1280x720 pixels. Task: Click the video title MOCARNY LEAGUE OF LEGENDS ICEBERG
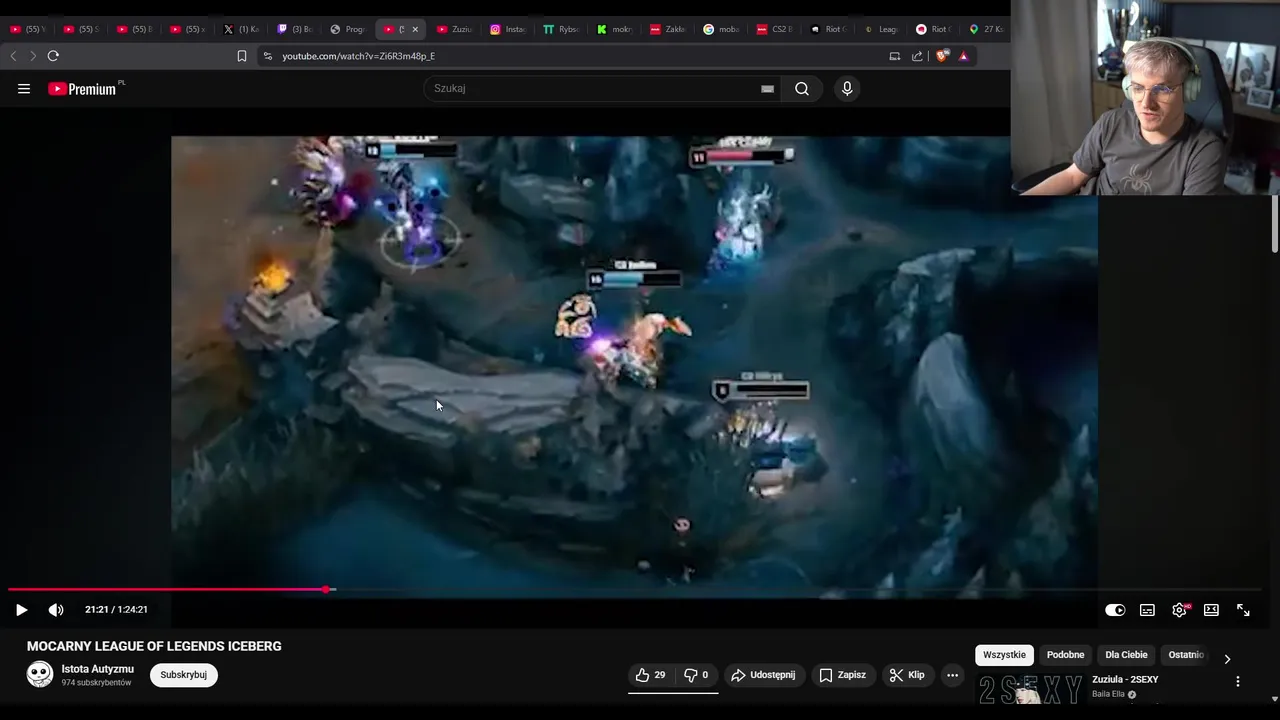click(x=154, y=646)
